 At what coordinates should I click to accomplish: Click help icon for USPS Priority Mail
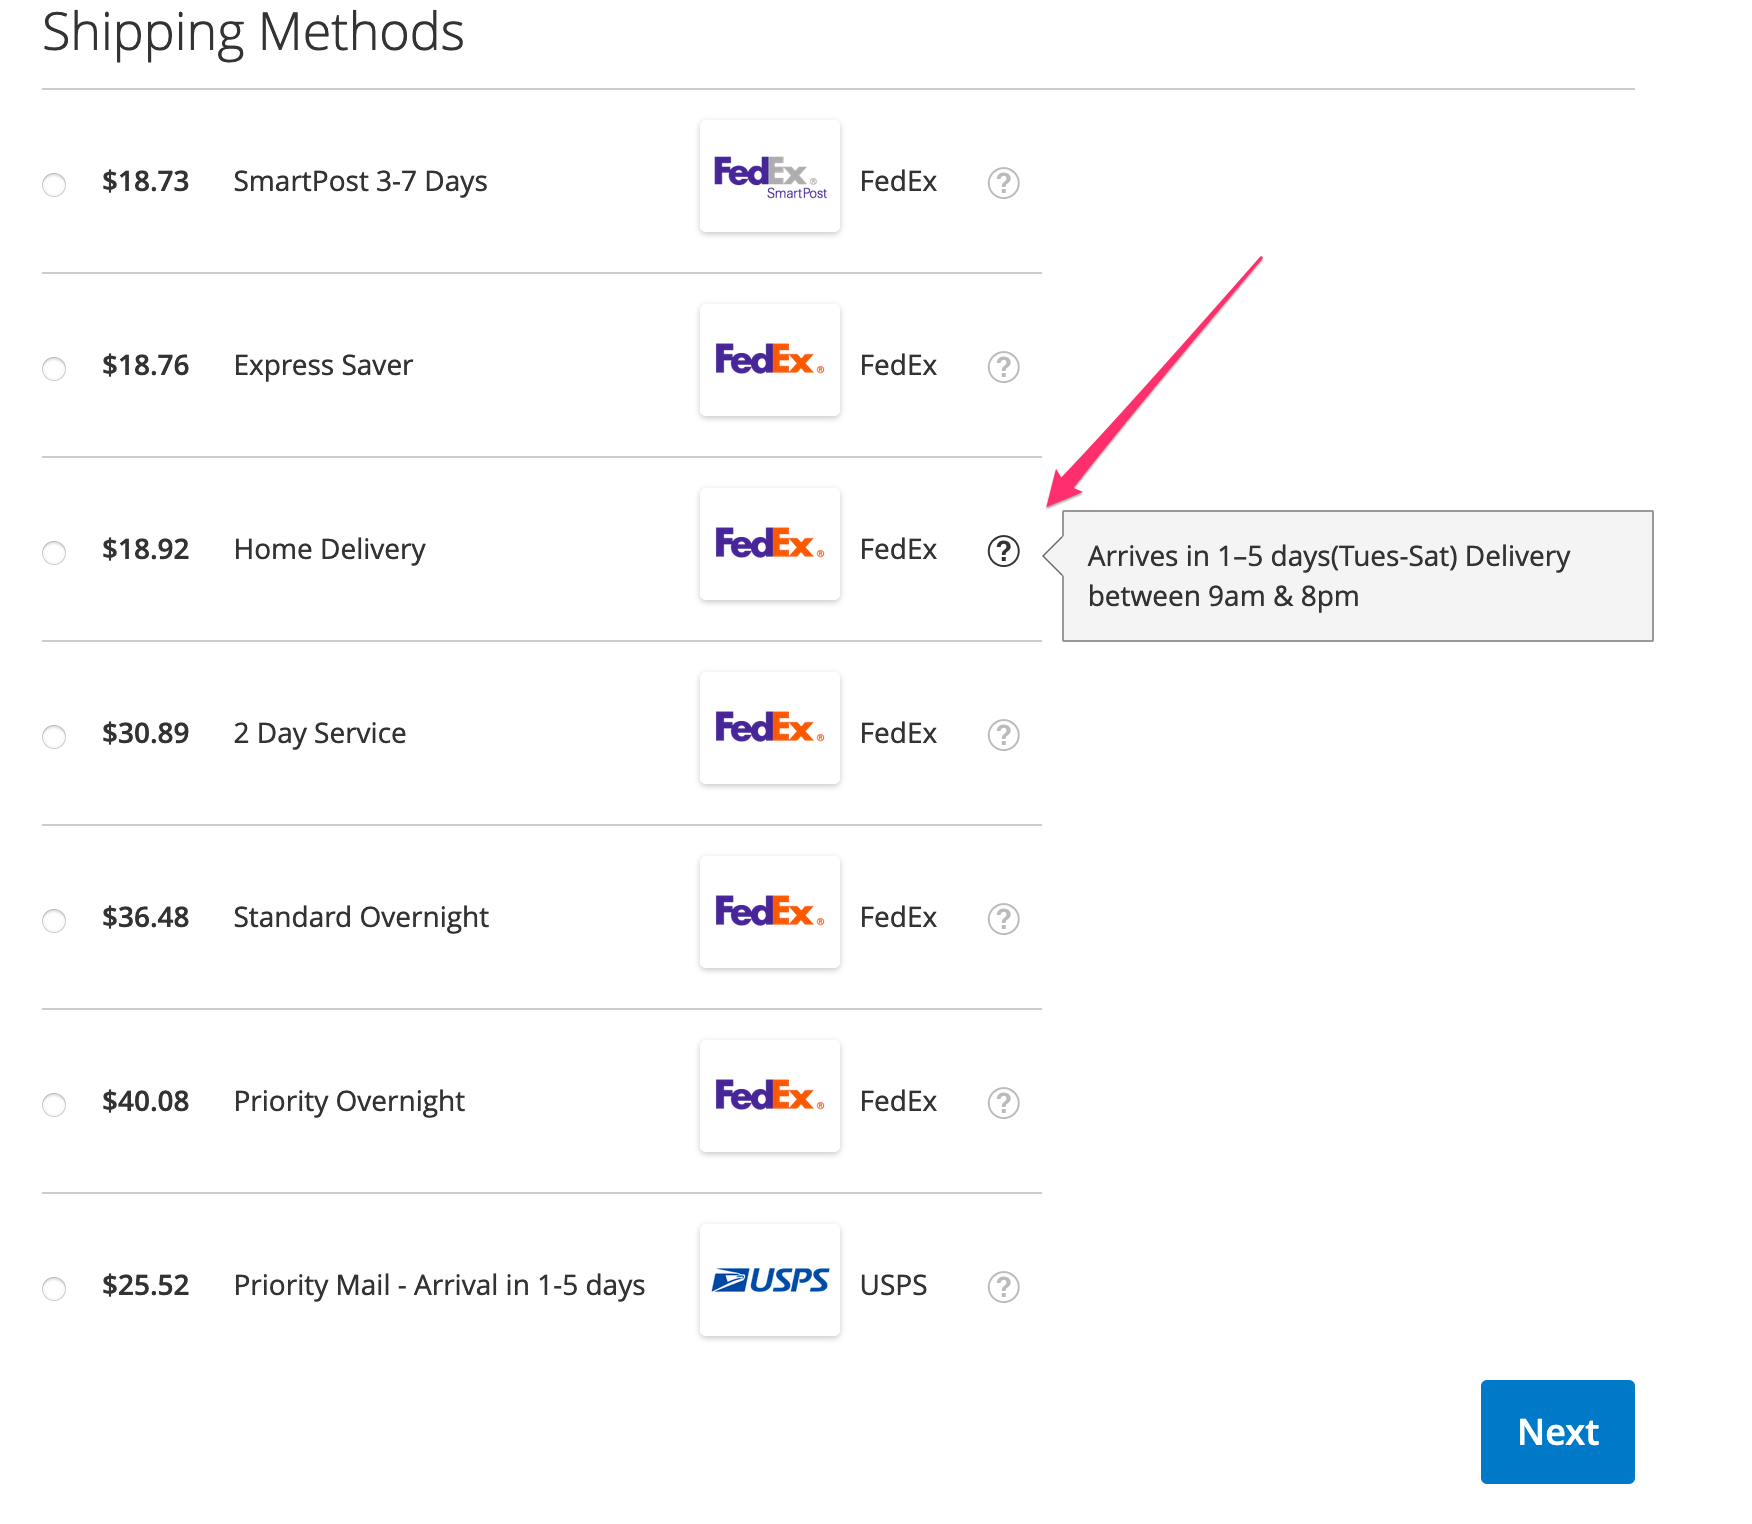click(x=1003, y=1287)
